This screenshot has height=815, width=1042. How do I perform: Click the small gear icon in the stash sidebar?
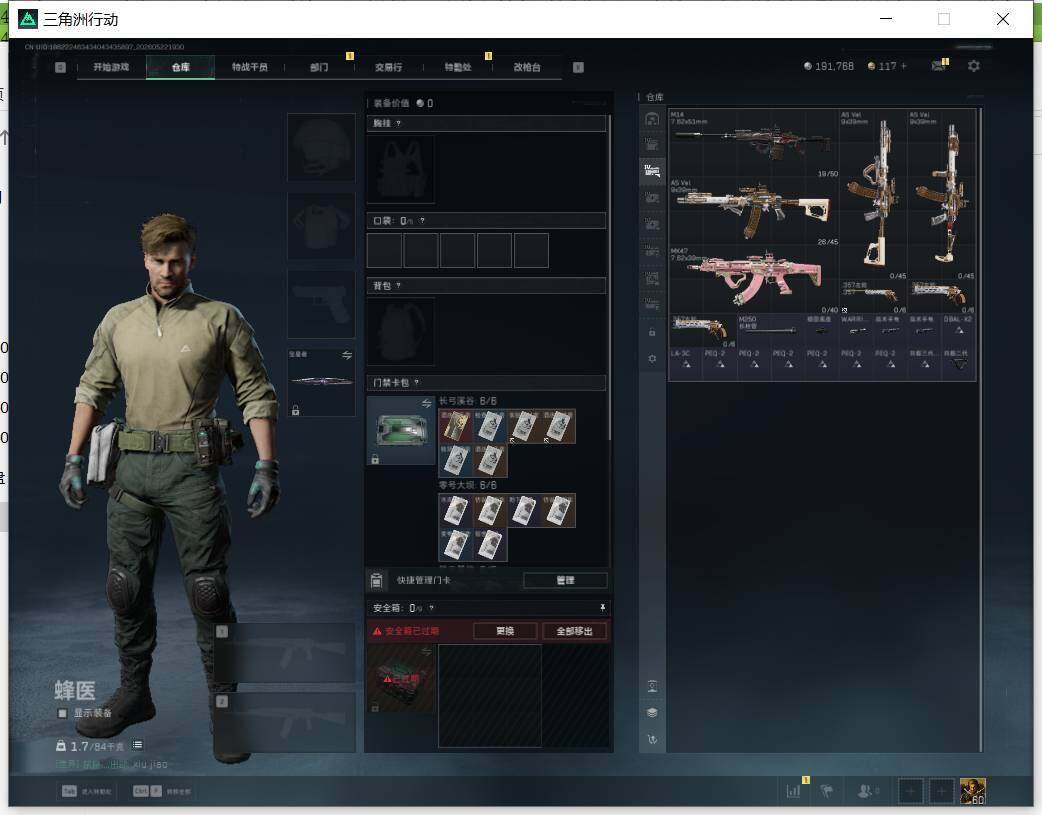pyautogui.click(x=652, y=358)
